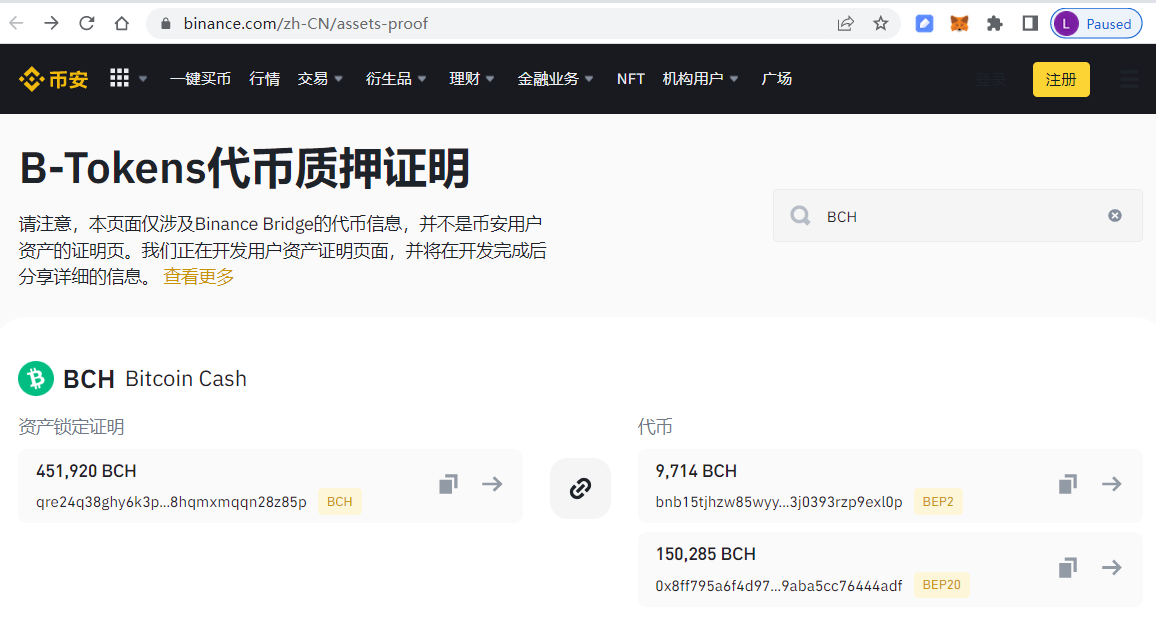This screenshot has height=621, width=1156.
Task: Open the 451,920 BCH address arrow
Action: tap(492, 485)
